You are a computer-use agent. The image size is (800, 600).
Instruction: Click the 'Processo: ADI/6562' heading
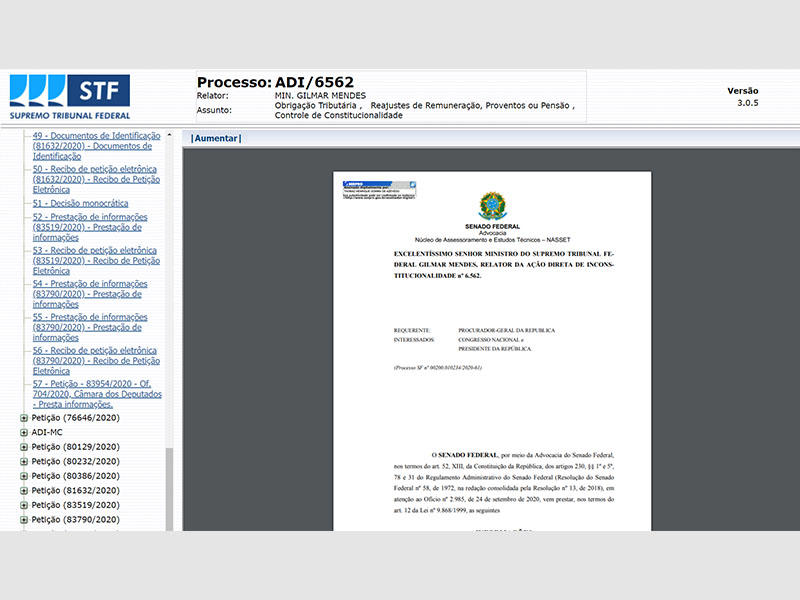275,82
